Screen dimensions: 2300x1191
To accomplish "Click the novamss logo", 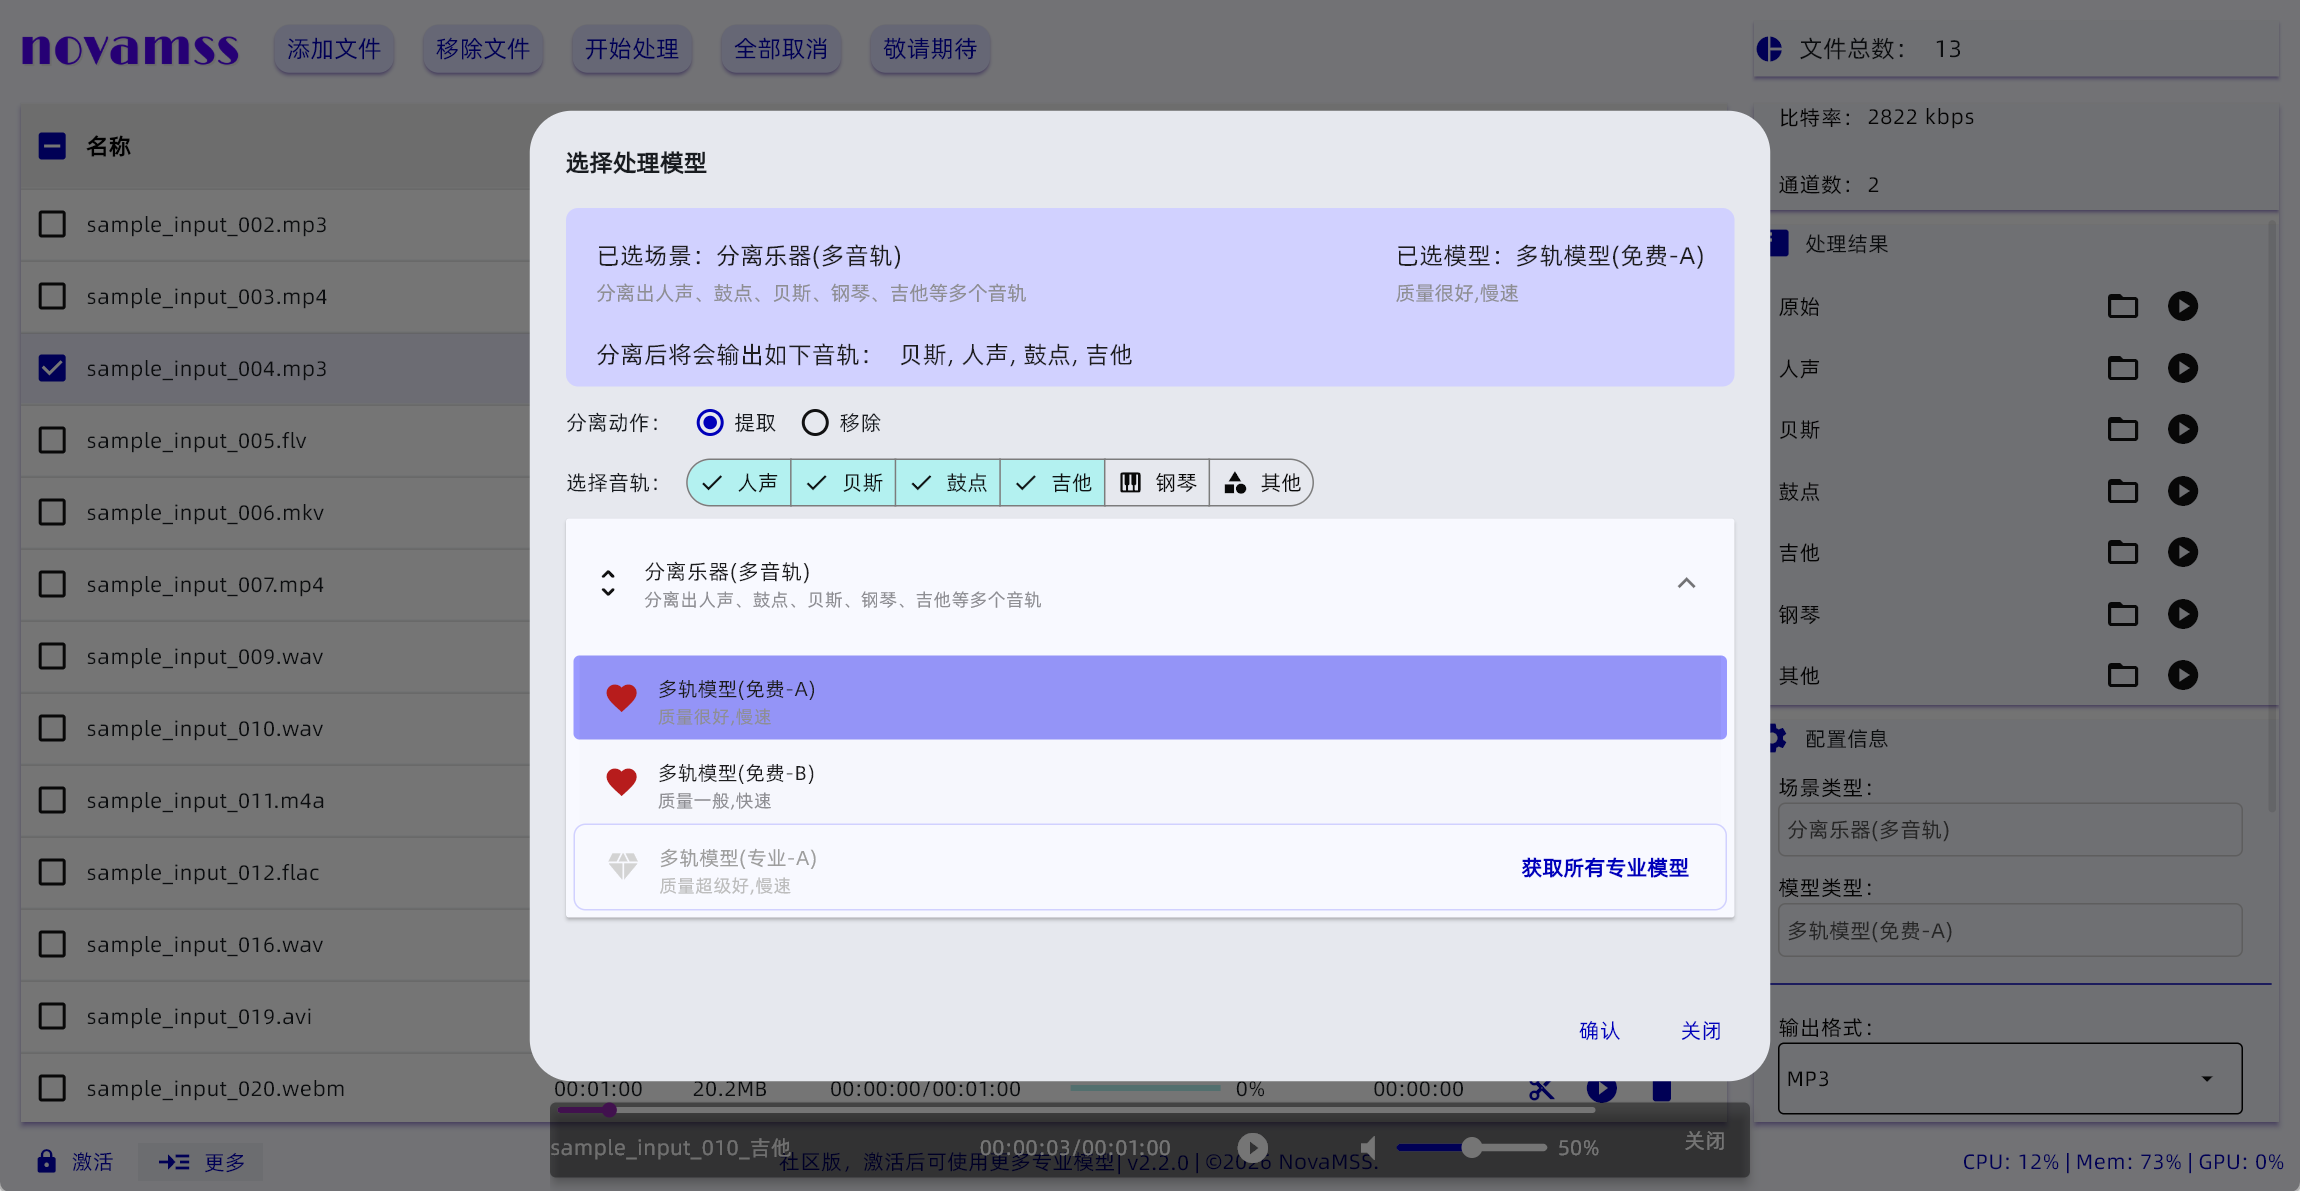I will pyautogui.click(x=130, y=49).
